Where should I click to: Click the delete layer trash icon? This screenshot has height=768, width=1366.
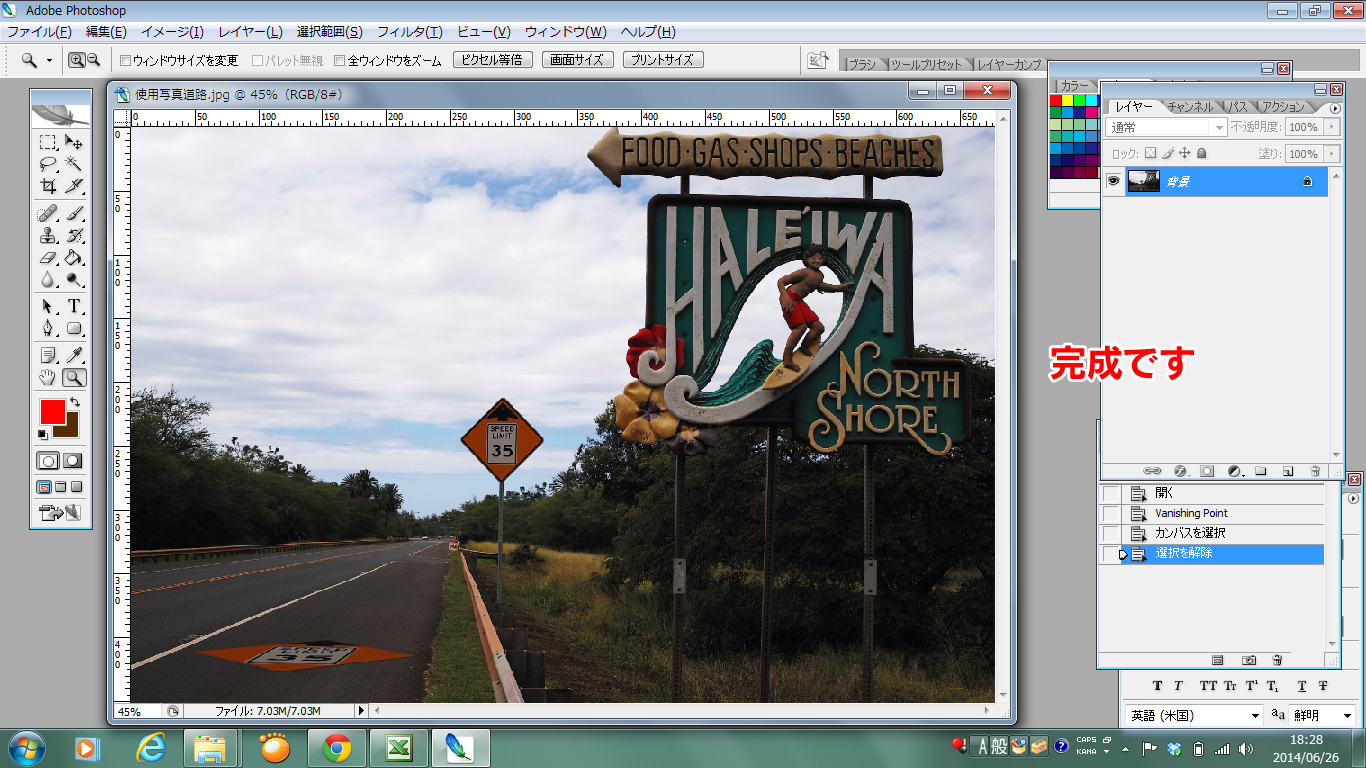[x=1314, y=471]
